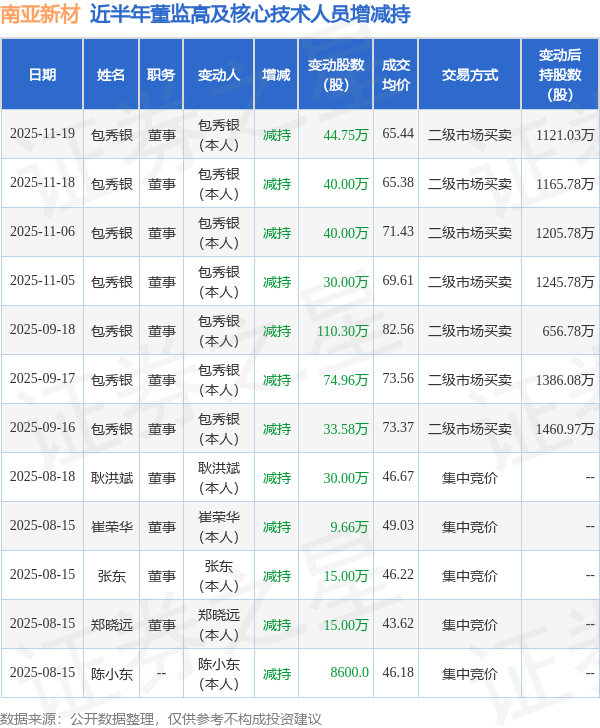This screenshot has height=728, width=600.
Task: Click the 交易方式 column header
Action: click(470, 74)
